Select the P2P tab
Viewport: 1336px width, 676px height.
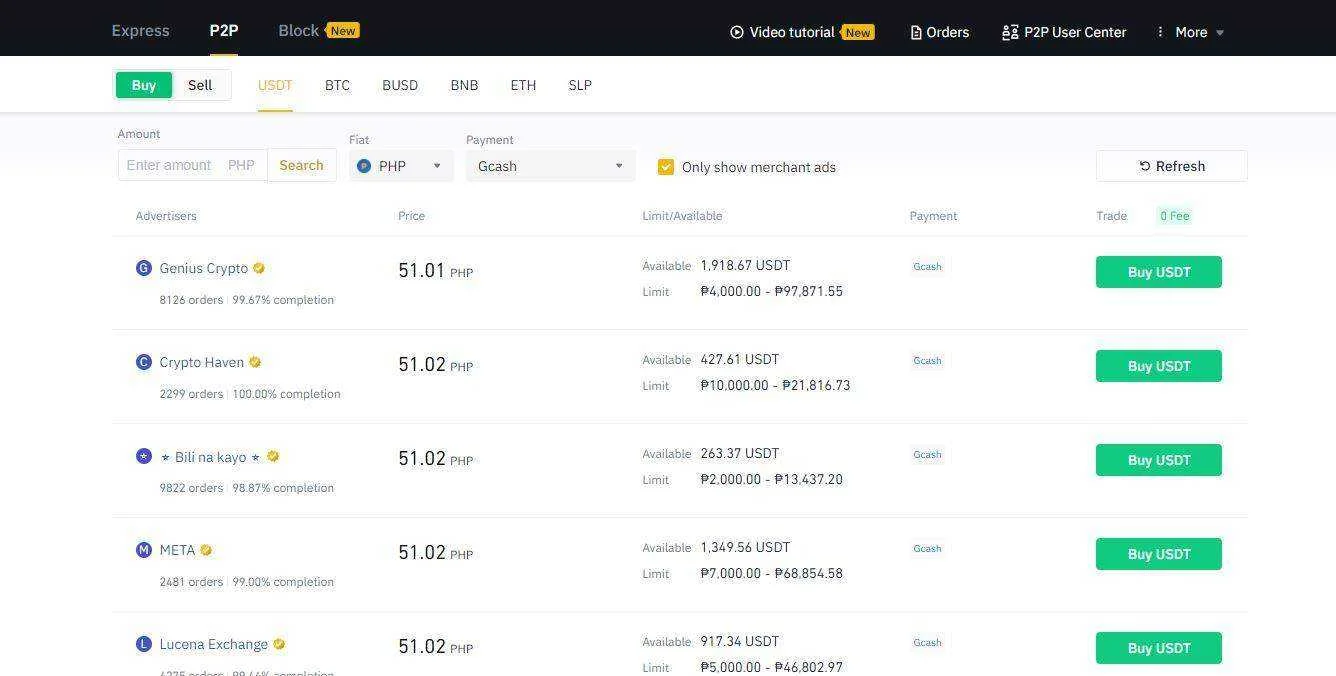point(224,31)
